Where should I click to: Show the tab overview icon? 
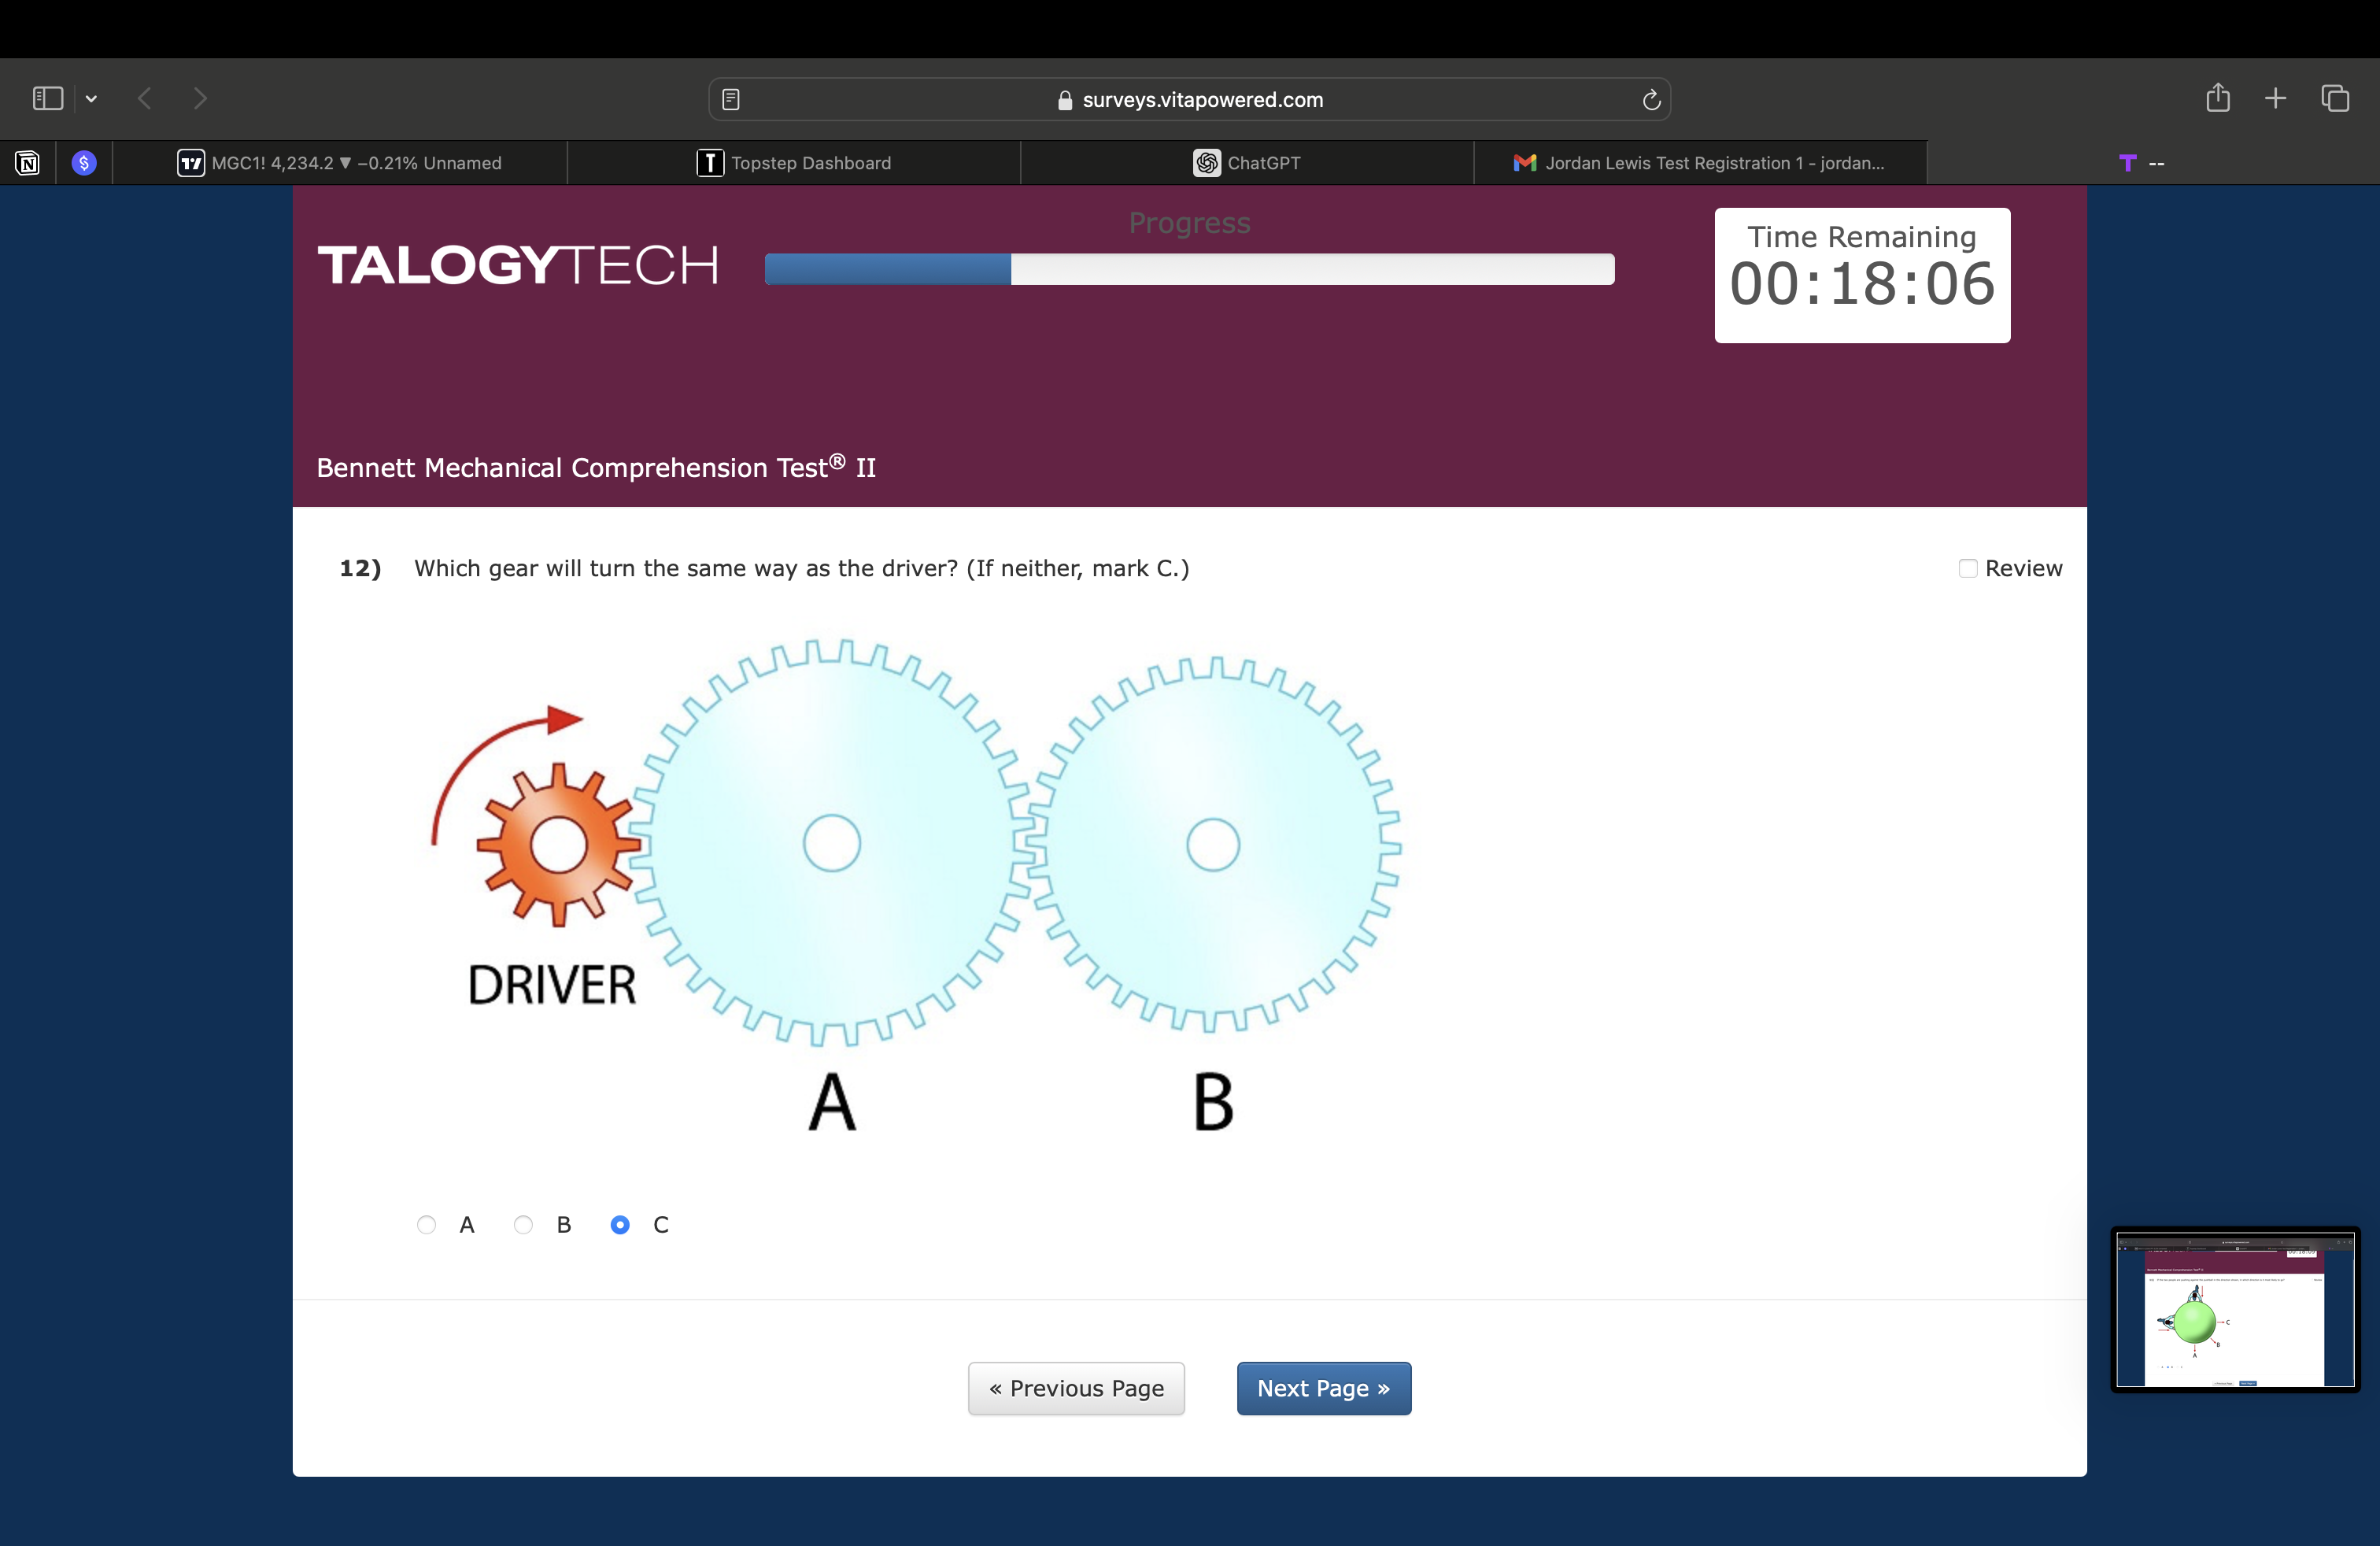(x=2335, y=98)
